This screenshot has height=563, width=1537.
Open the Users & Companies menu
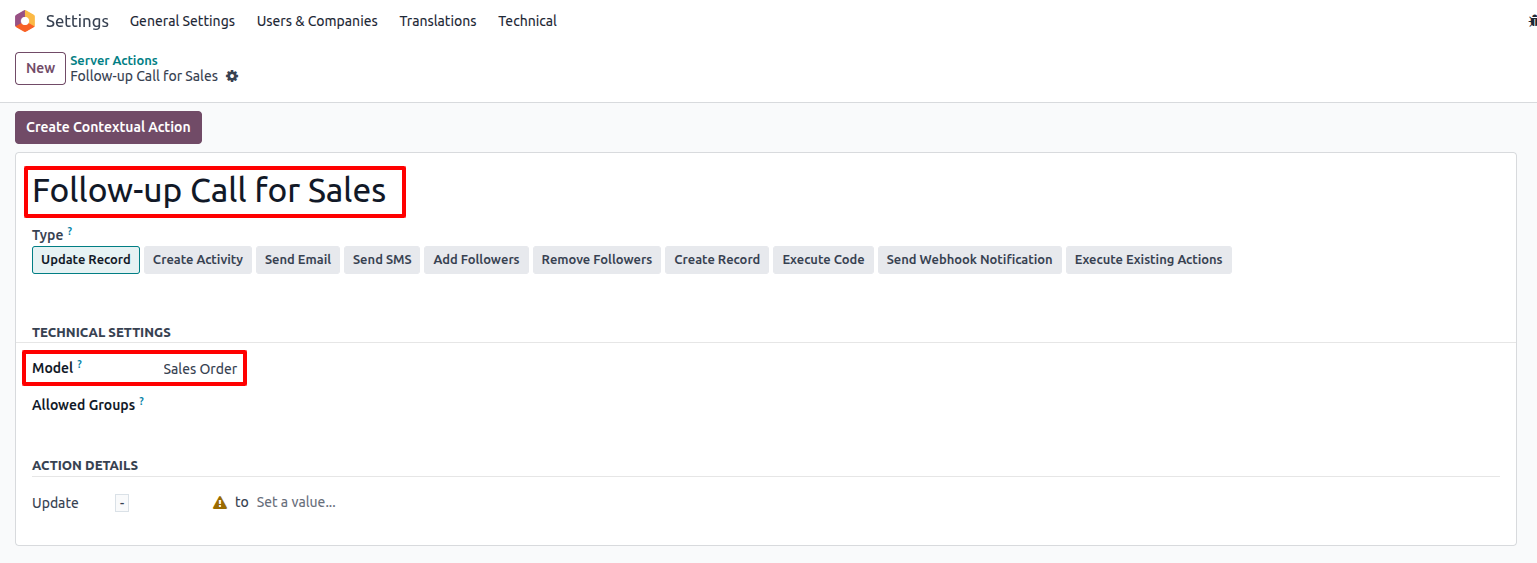point(317,21)
